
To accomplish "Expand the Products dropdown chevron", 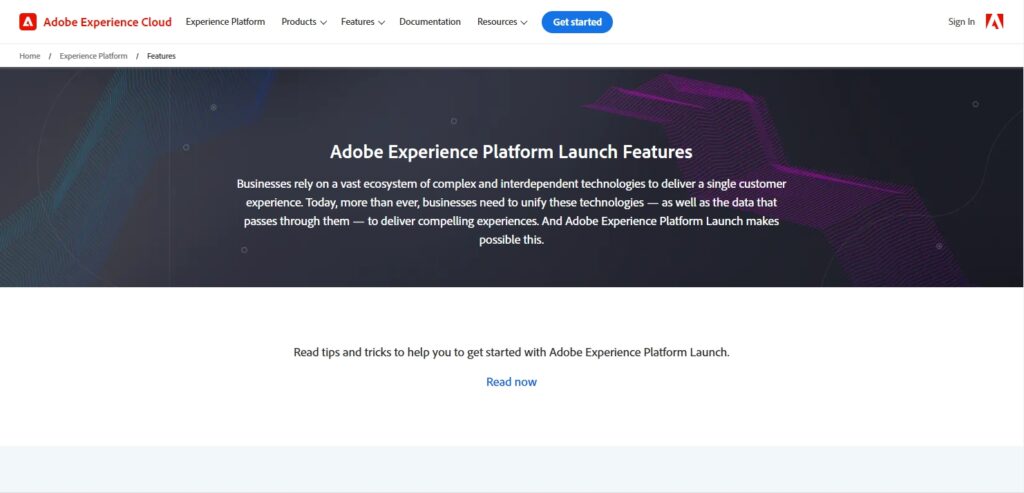I will point(323,23).
